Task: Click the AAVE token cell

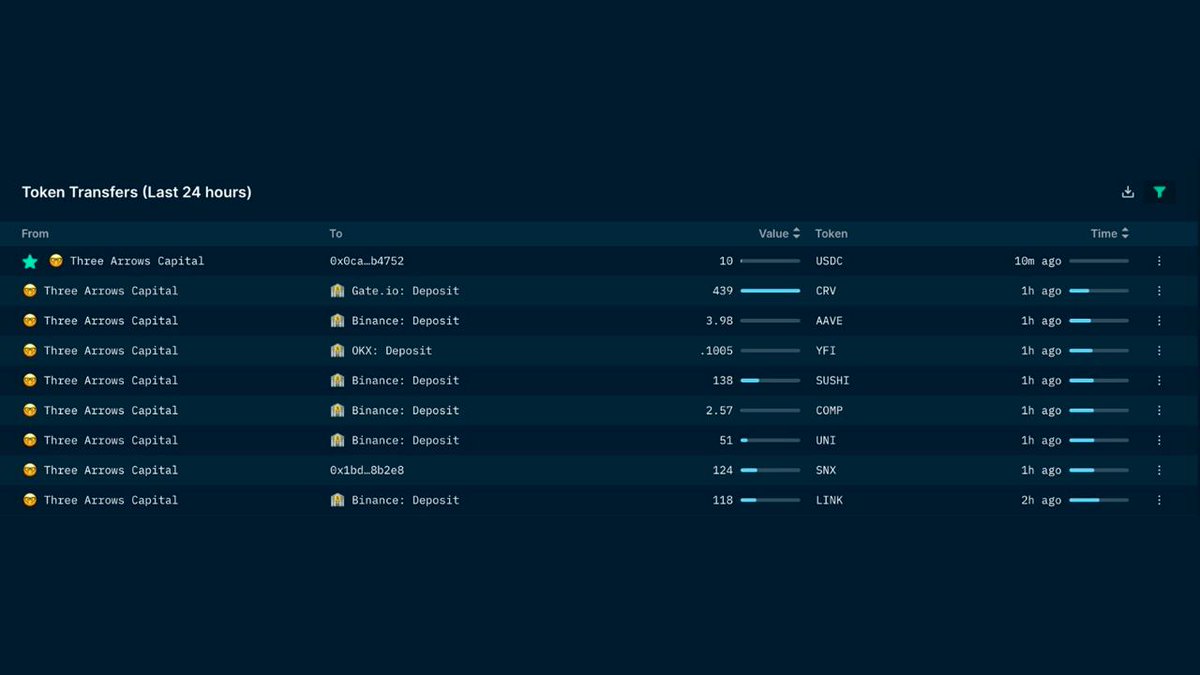Action: tap(829, 321)
